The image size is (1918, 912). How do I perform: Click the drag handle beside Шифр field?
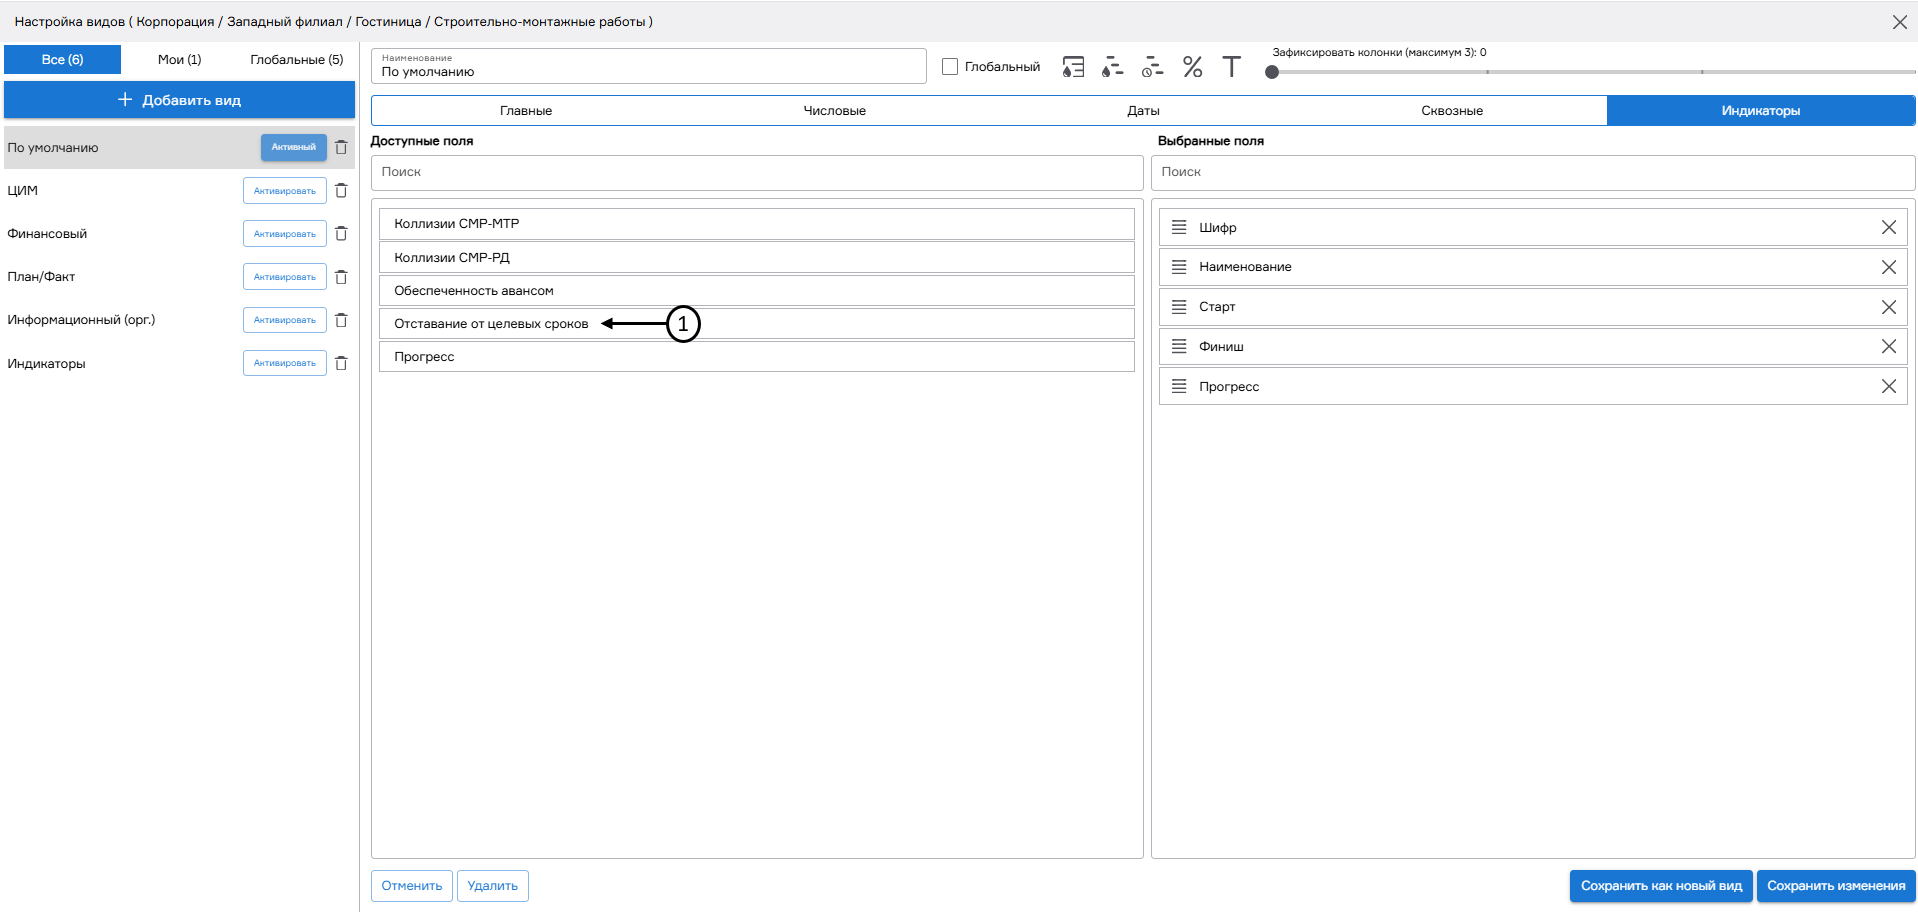tap(1178, 227)
